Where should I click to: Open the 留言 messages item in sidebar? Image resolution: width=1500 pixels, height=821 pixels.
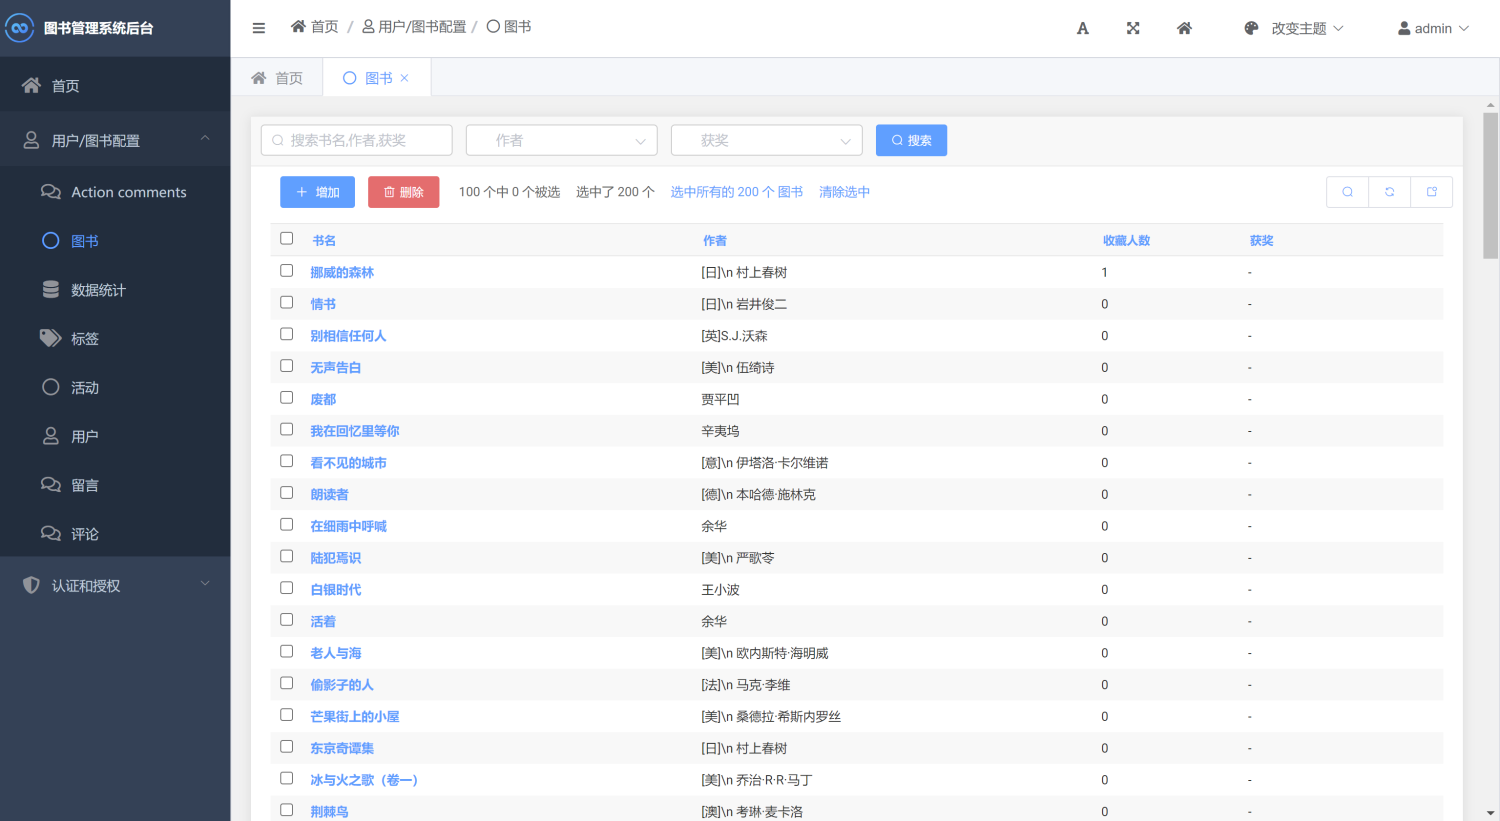pyautogui.click(x=115, y=485)
